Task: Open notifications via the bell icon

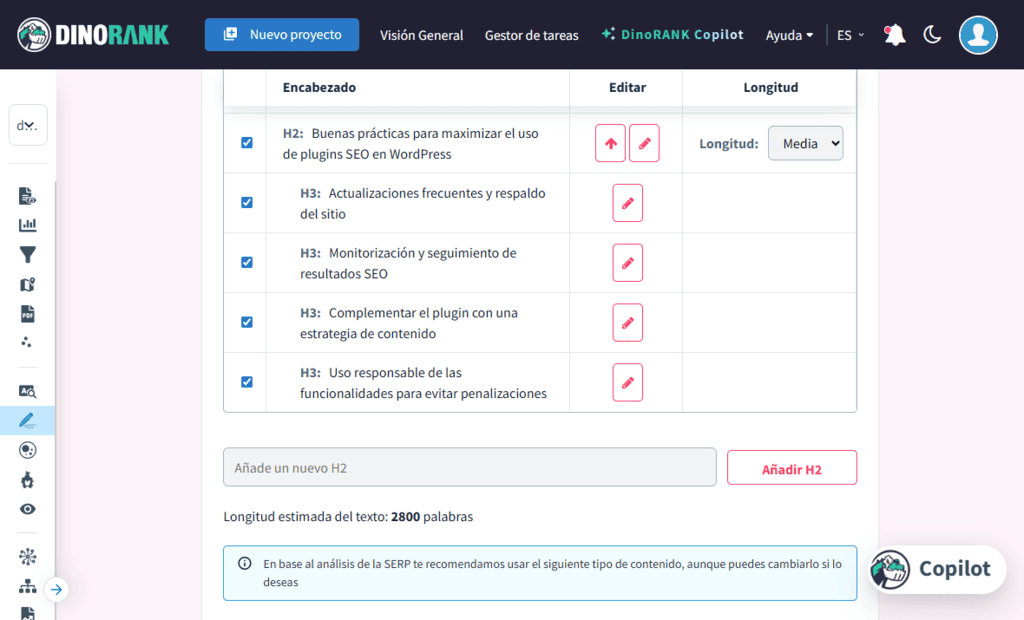Action: (x=893, y=33)
